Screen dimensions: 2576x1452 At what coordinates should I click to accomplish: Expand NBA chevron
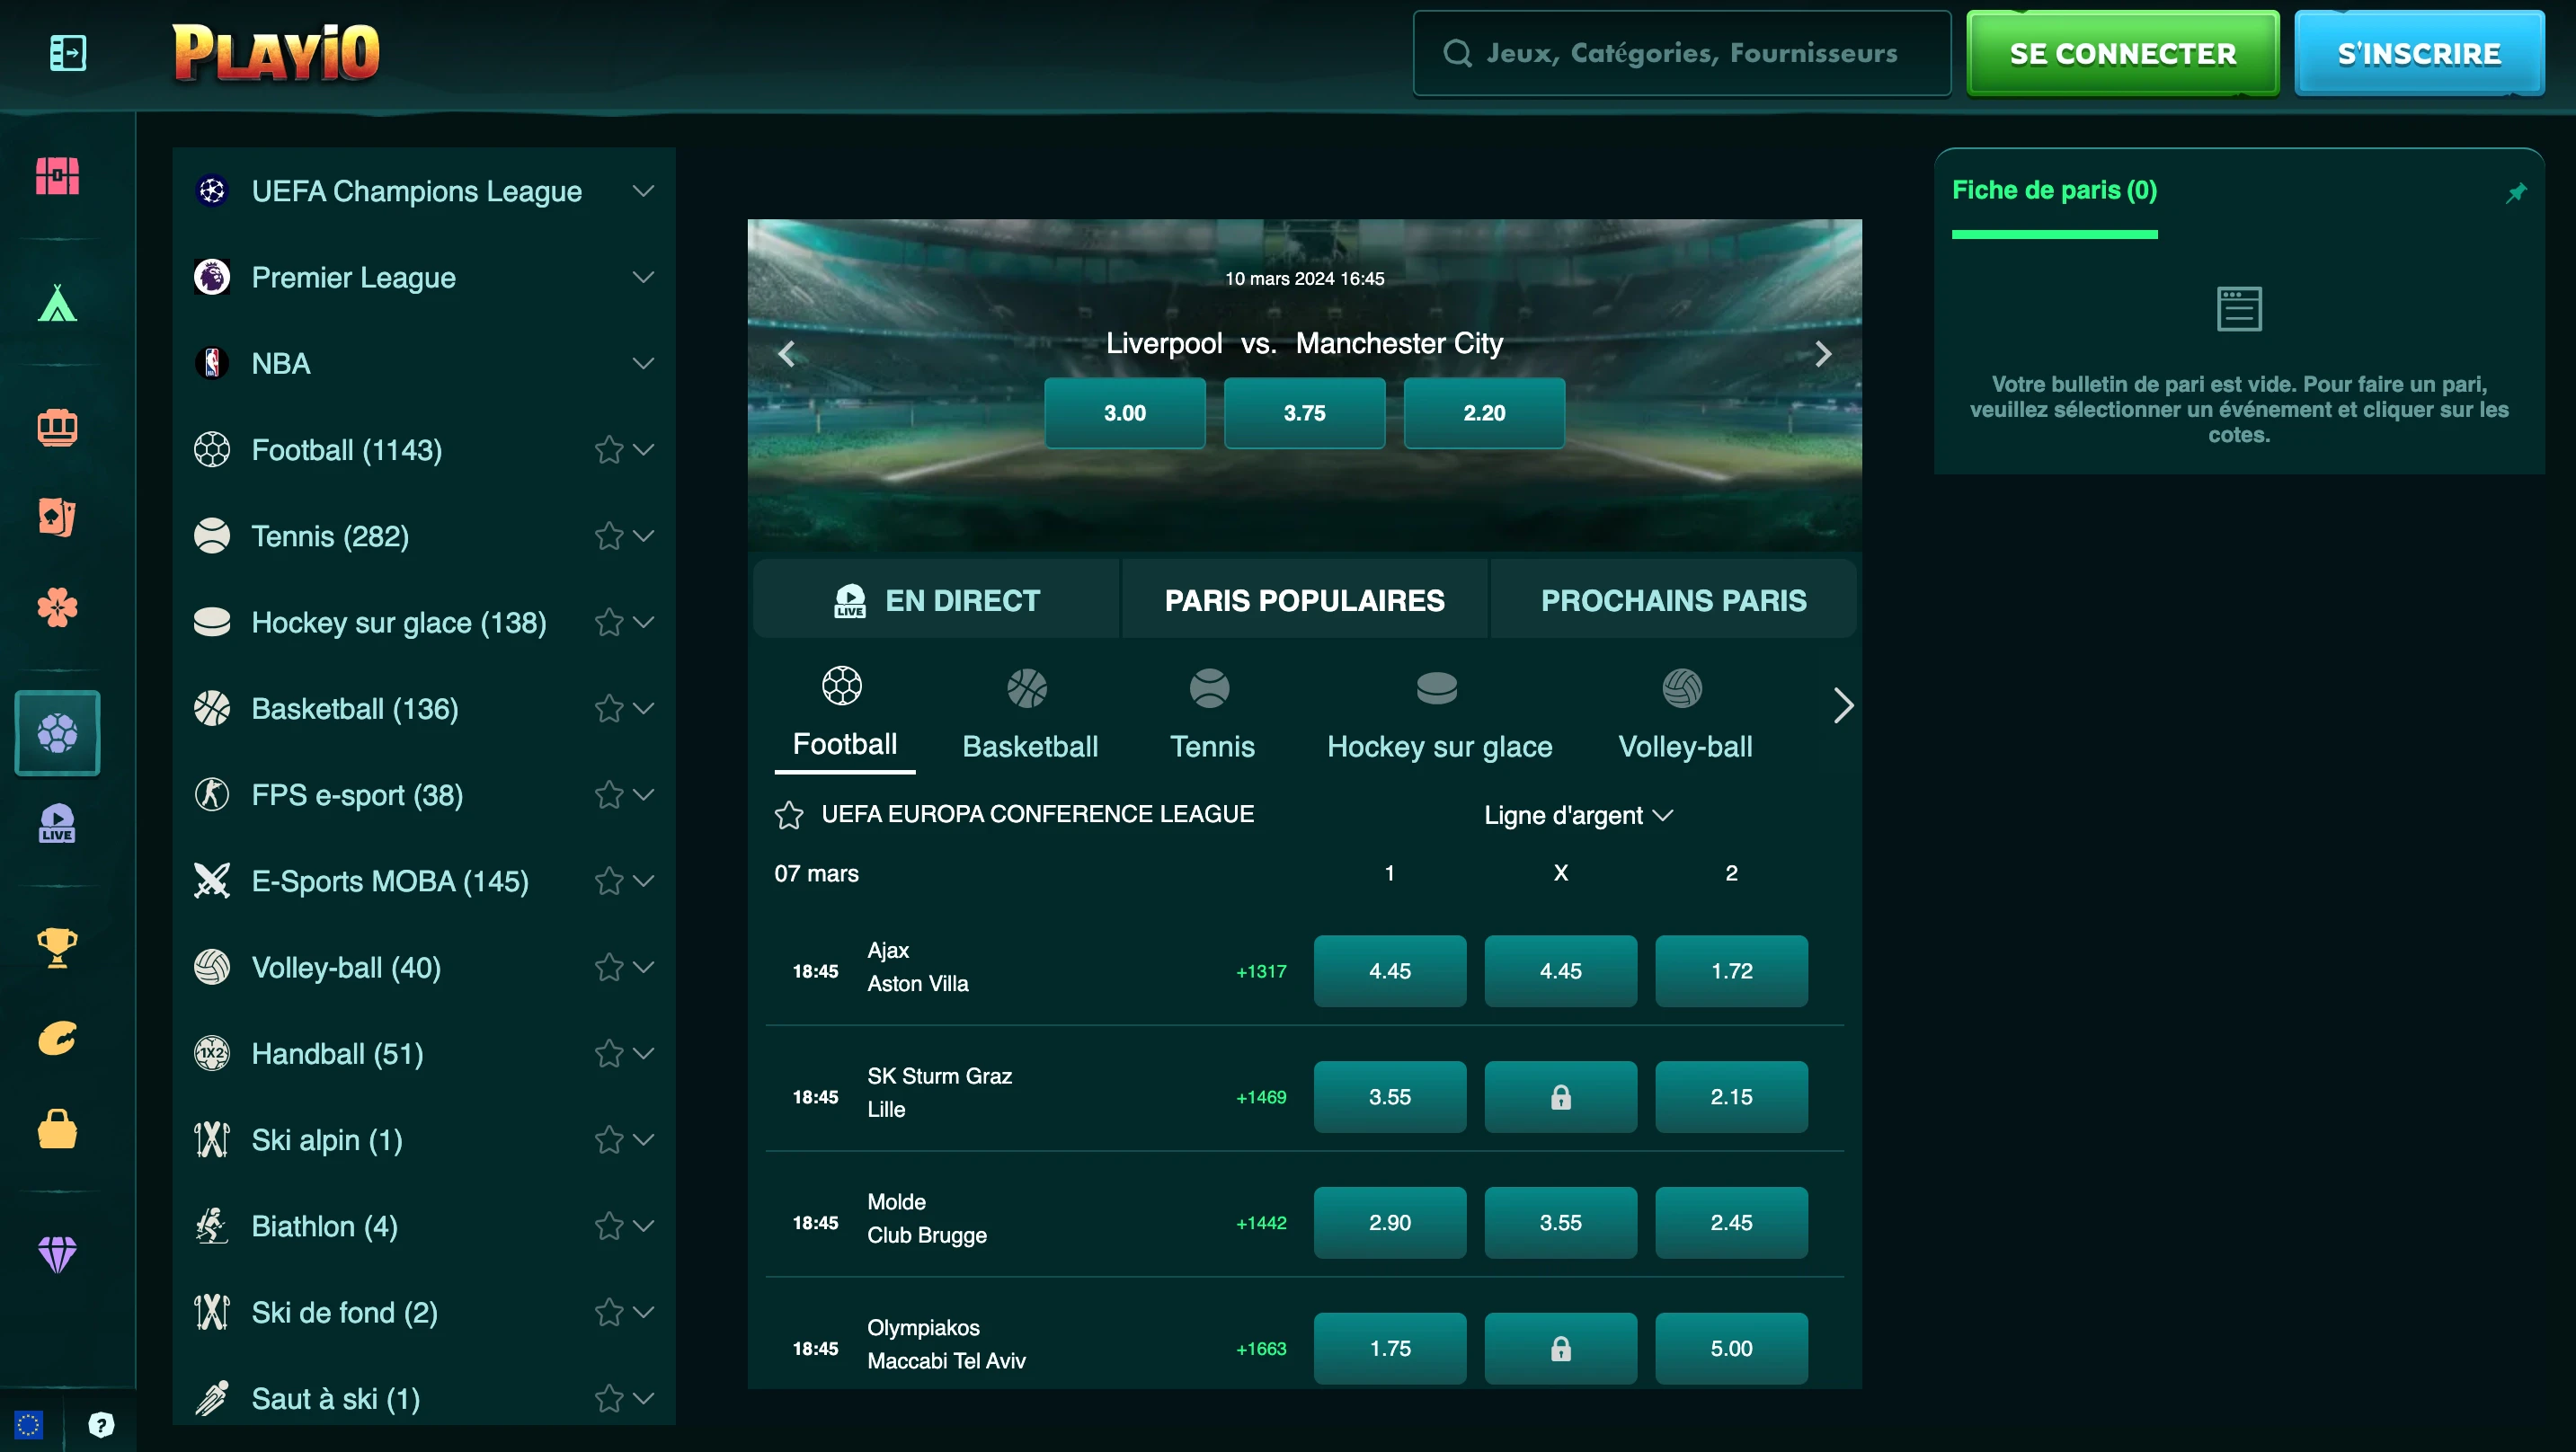(x=643, y=363)
